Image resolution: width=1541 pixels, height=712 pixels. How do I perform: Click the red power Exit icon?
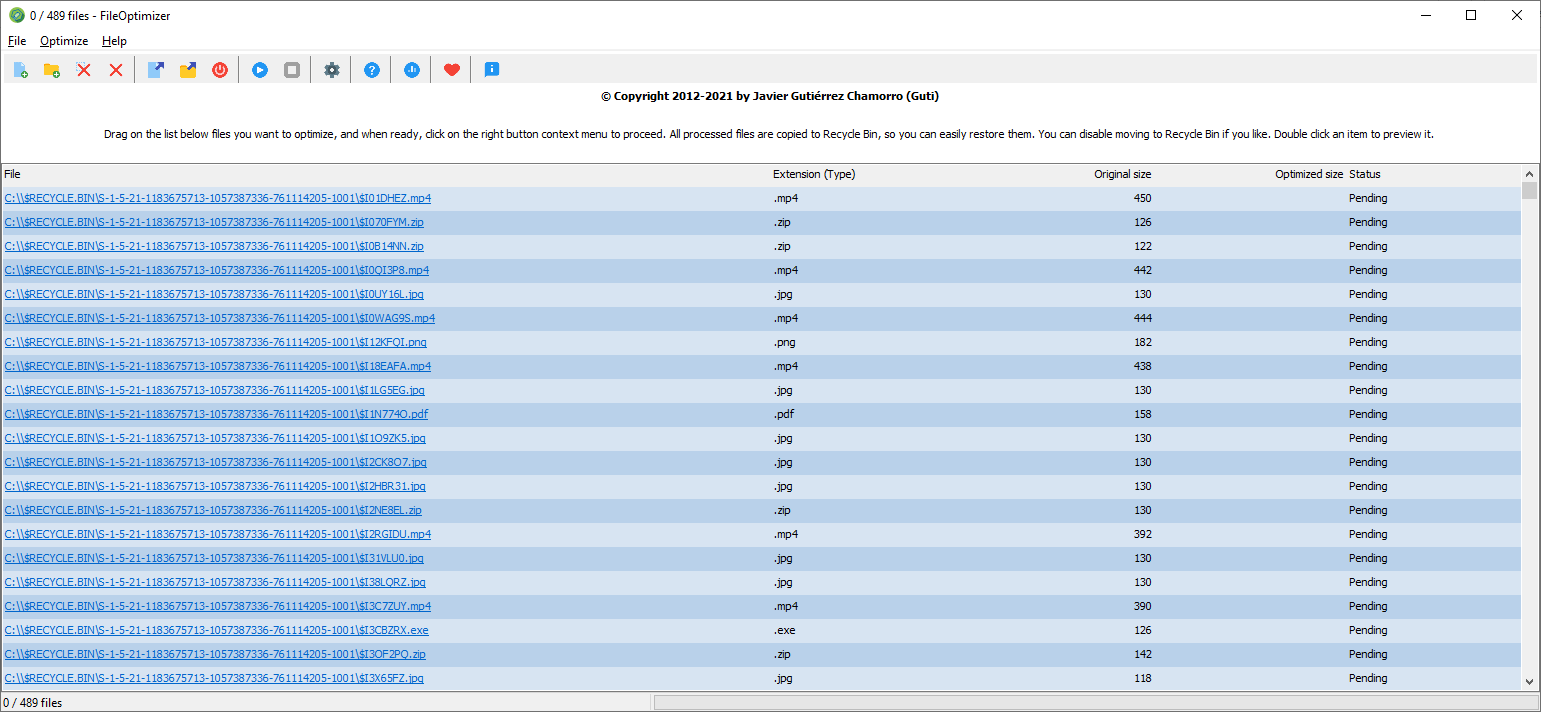point(220,70)
